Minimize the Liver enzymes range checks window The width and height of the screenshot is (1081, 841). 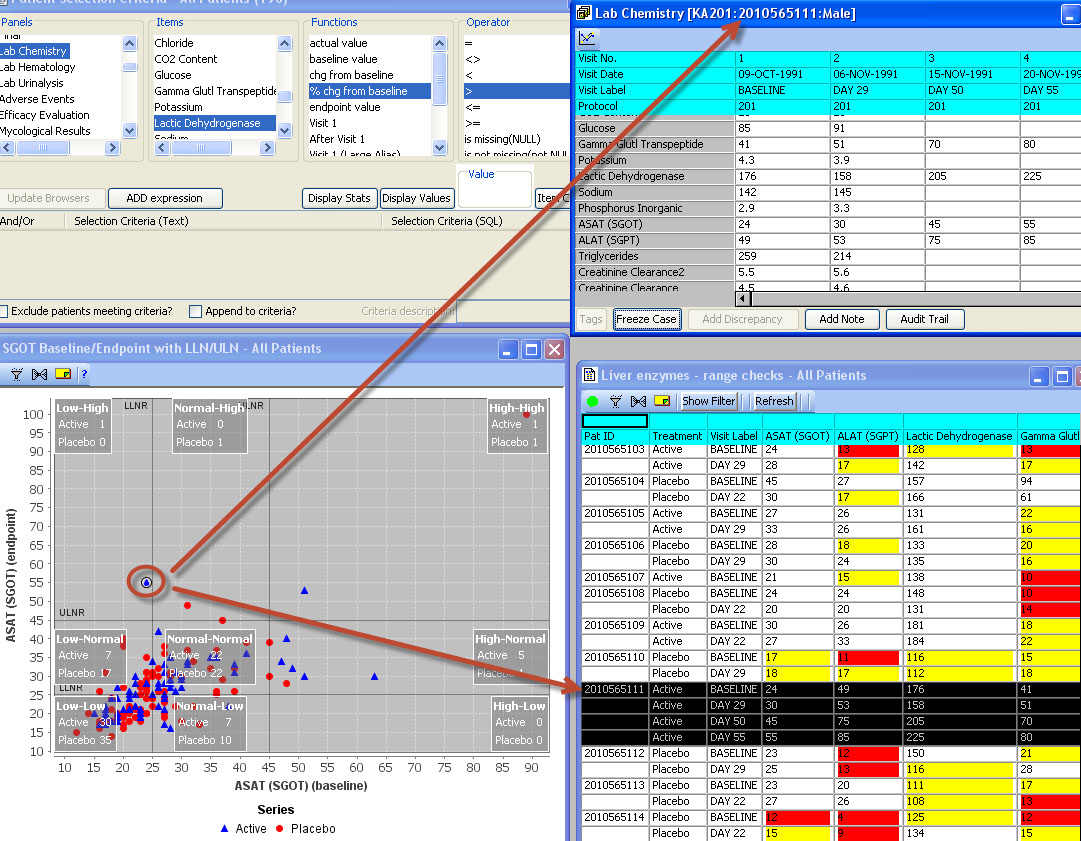point(1039,376)
